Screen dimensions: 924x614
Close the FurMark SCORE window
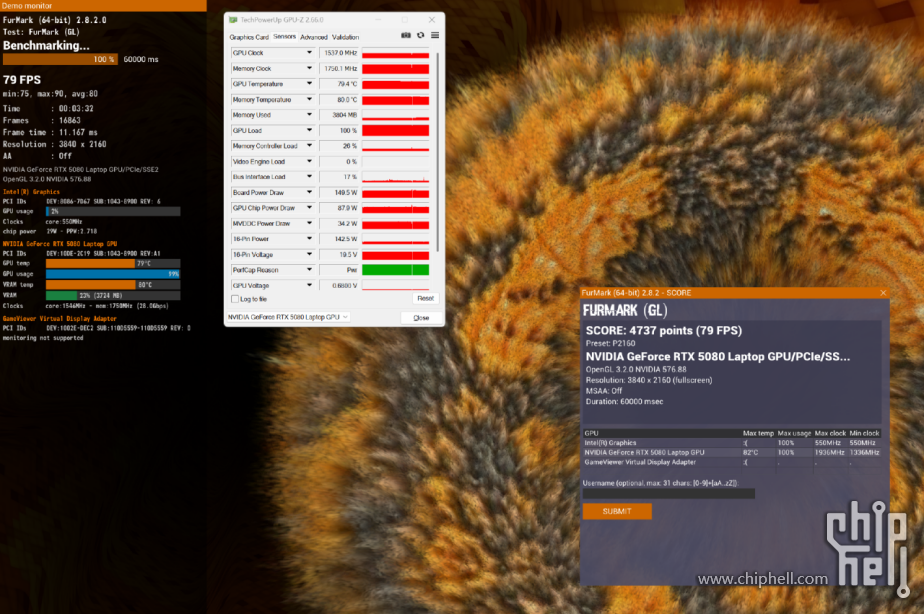tap(883, 293)
